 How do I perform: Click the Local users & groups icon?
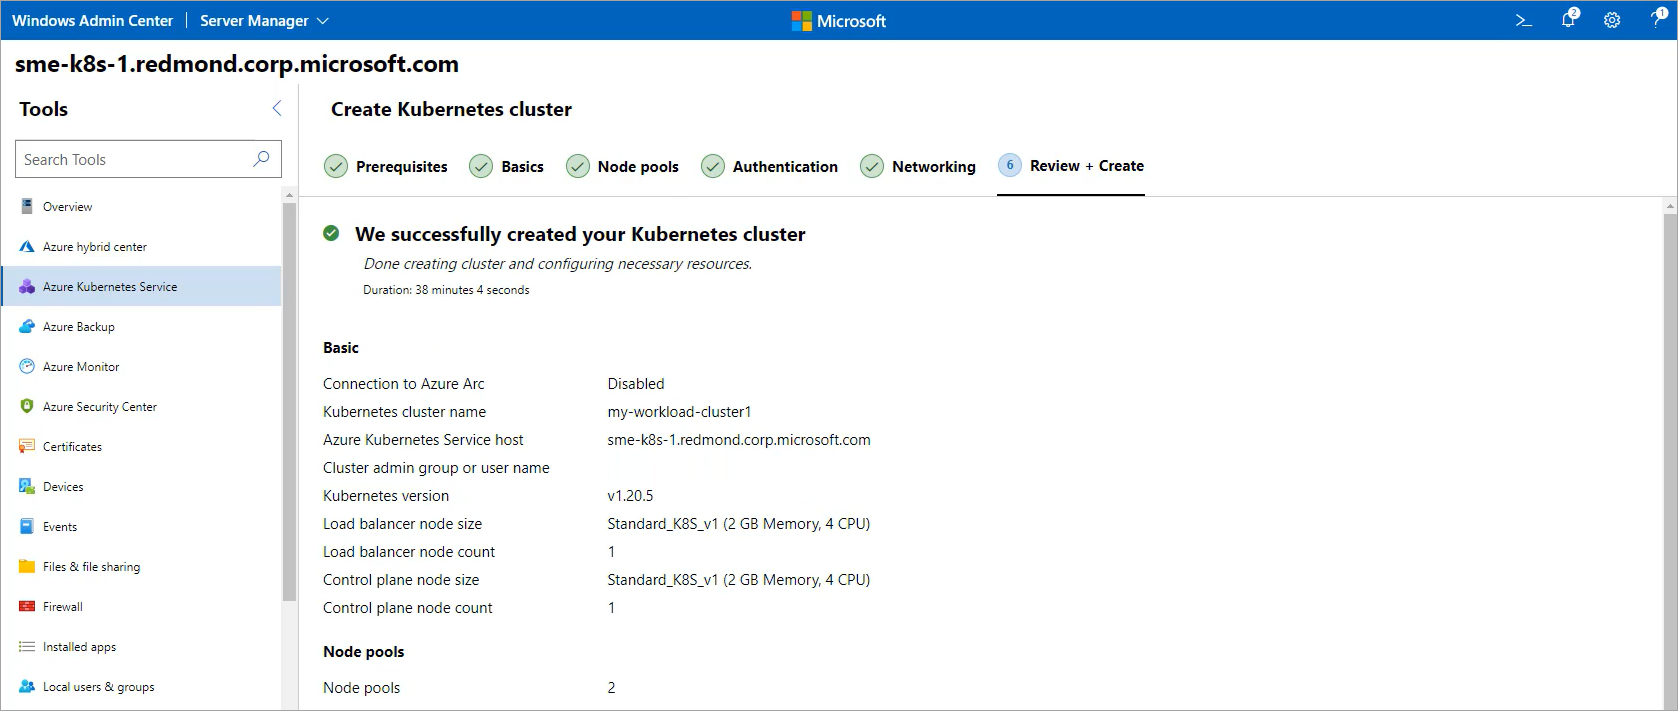click(x=27, y=686)
